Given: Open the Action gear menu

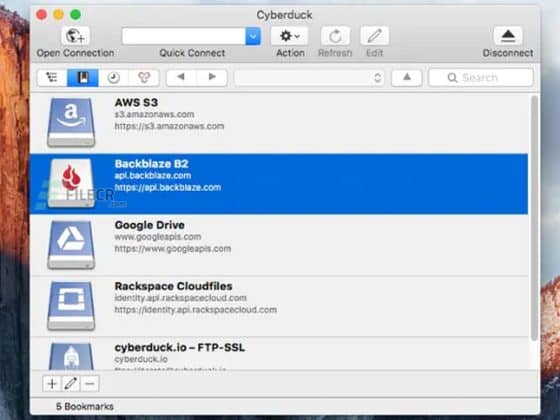Looking at the screenshot, I should tap(290, 36).
